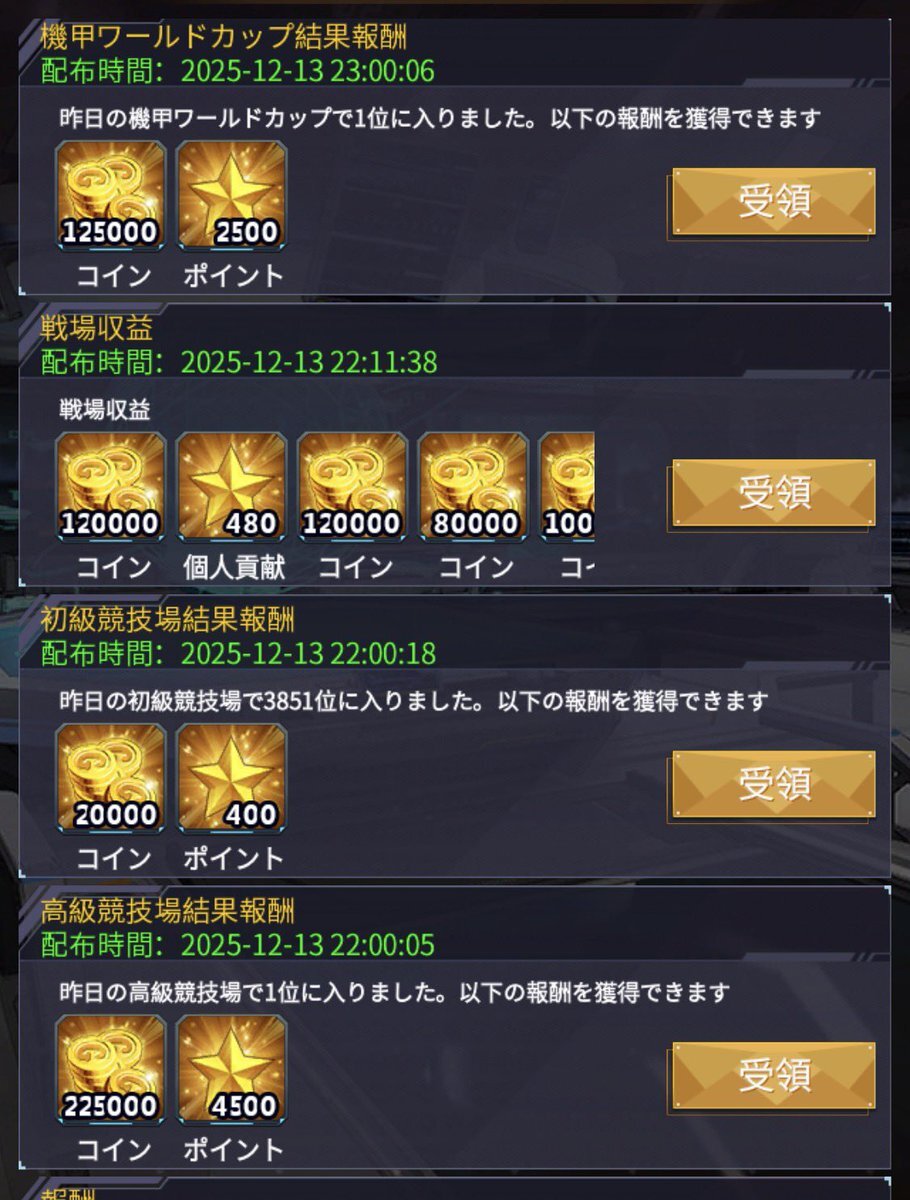Viewport: 910px width, 1200px height.
Task: Open the 戦場収益 mail title
Action: point(97,328)
